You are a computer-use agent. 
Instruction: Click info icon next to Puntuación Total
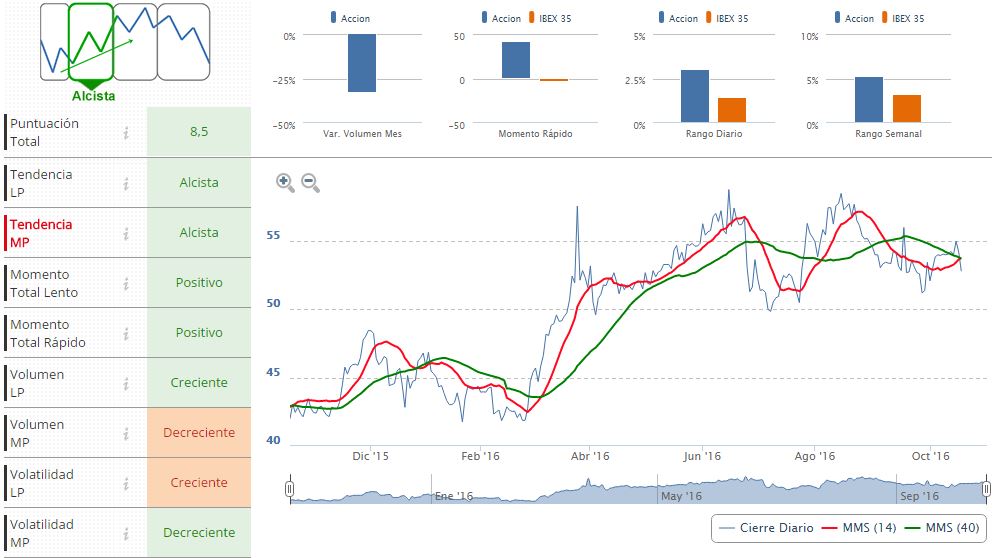coord(126,133)
